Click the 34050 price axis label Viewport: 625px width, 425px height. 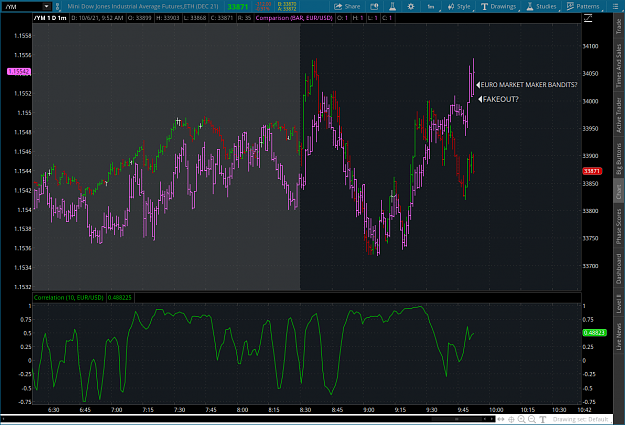pyautogui.click(x=590, y=74)
